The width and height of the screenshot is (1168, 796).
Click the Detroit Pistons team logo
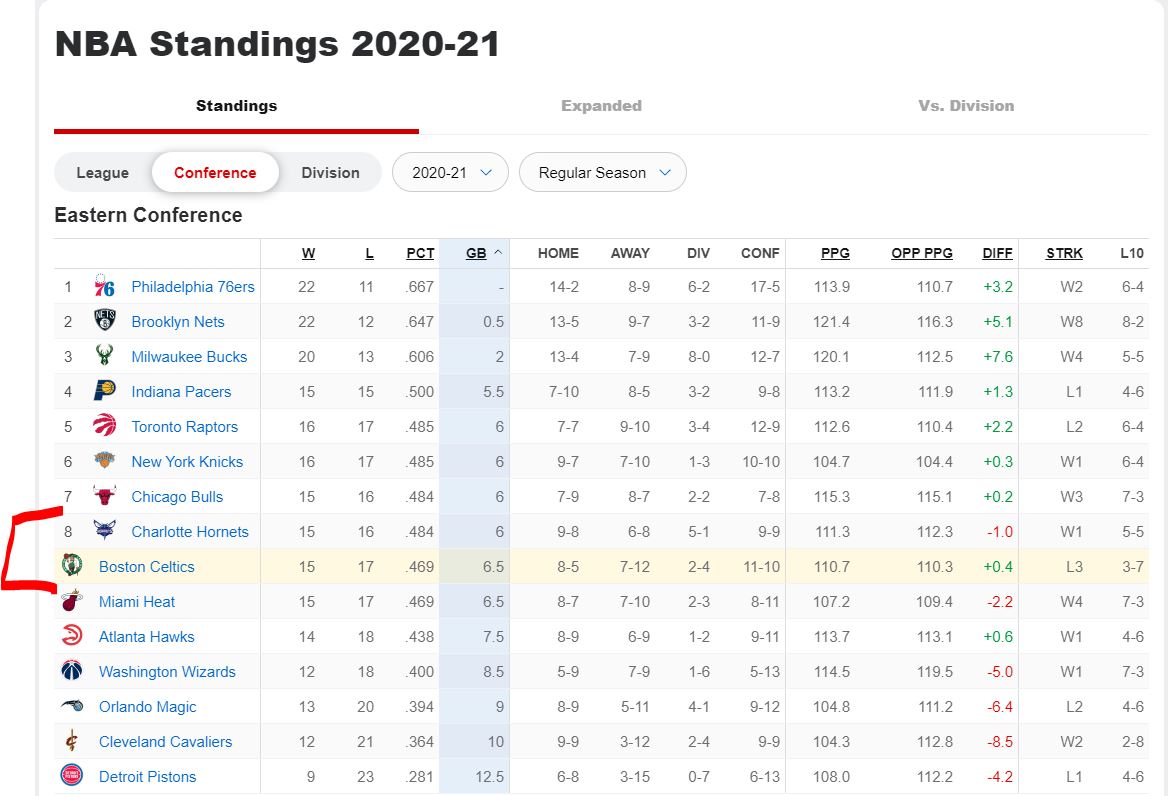(x=72, y=776)
